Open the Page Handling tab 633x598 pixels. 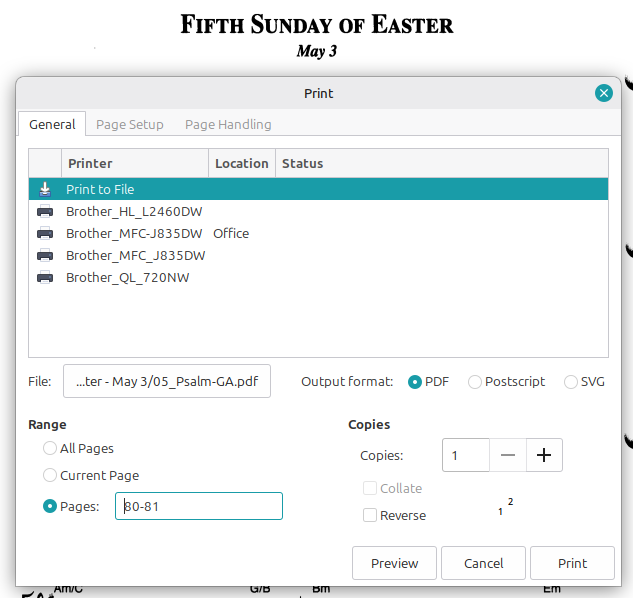click(228, 125)
